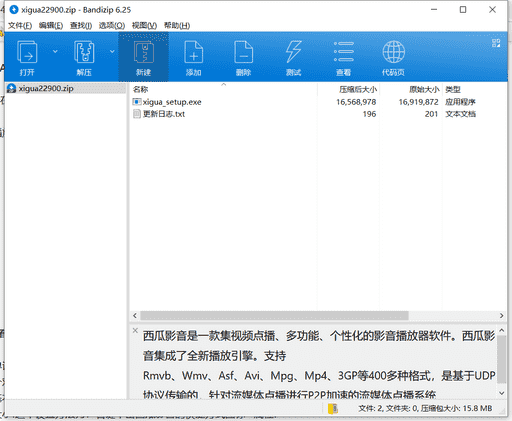Click the original size 201 cell

431,114
